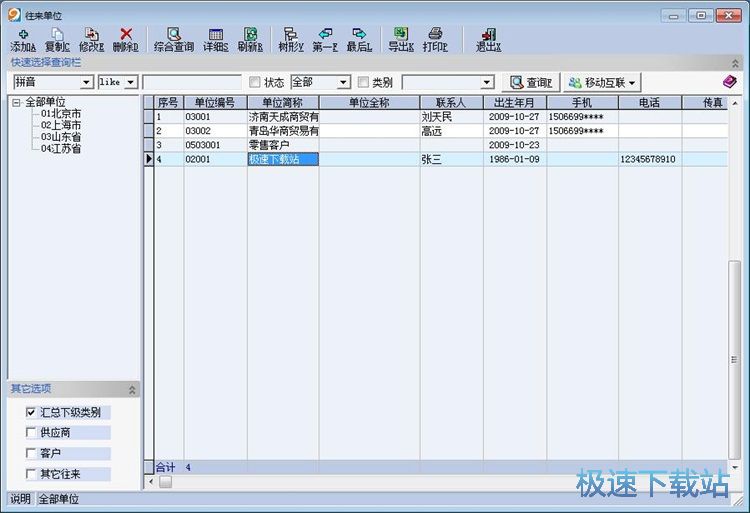Click the 复制C copy toolbar icon
This screenshot has height=513, width=750.
57,40
